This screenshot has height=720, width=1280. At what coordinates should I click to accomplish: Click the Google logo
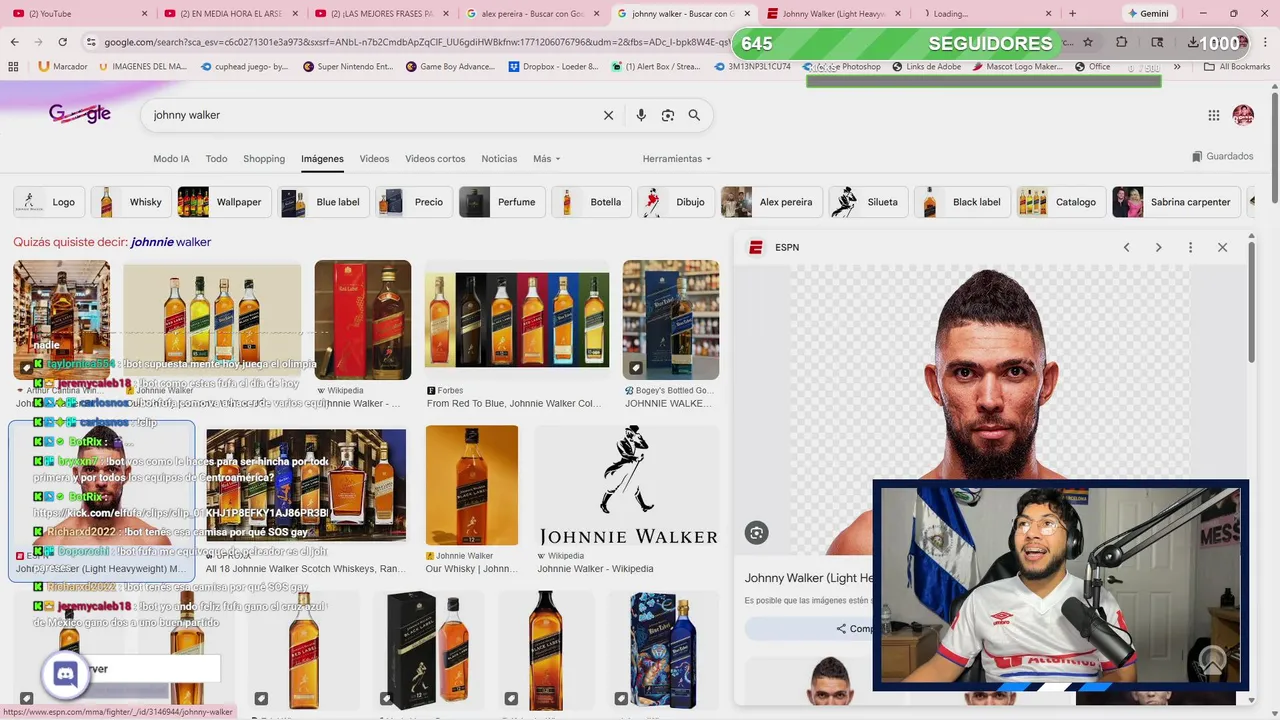(x=80, y=114)
